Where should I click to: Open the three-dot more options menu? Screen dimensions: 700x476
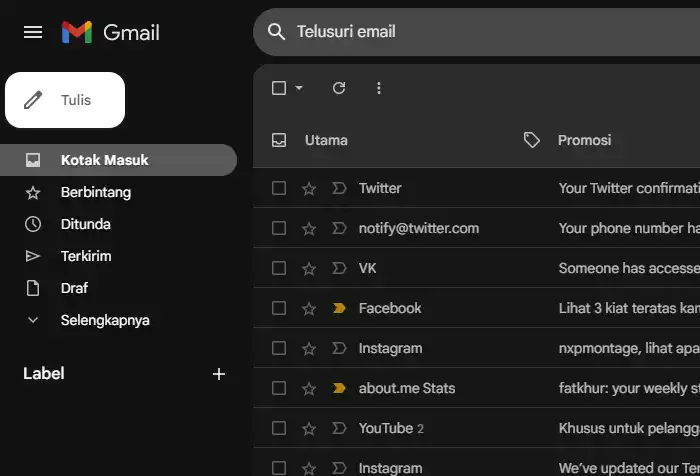point(379,88)
